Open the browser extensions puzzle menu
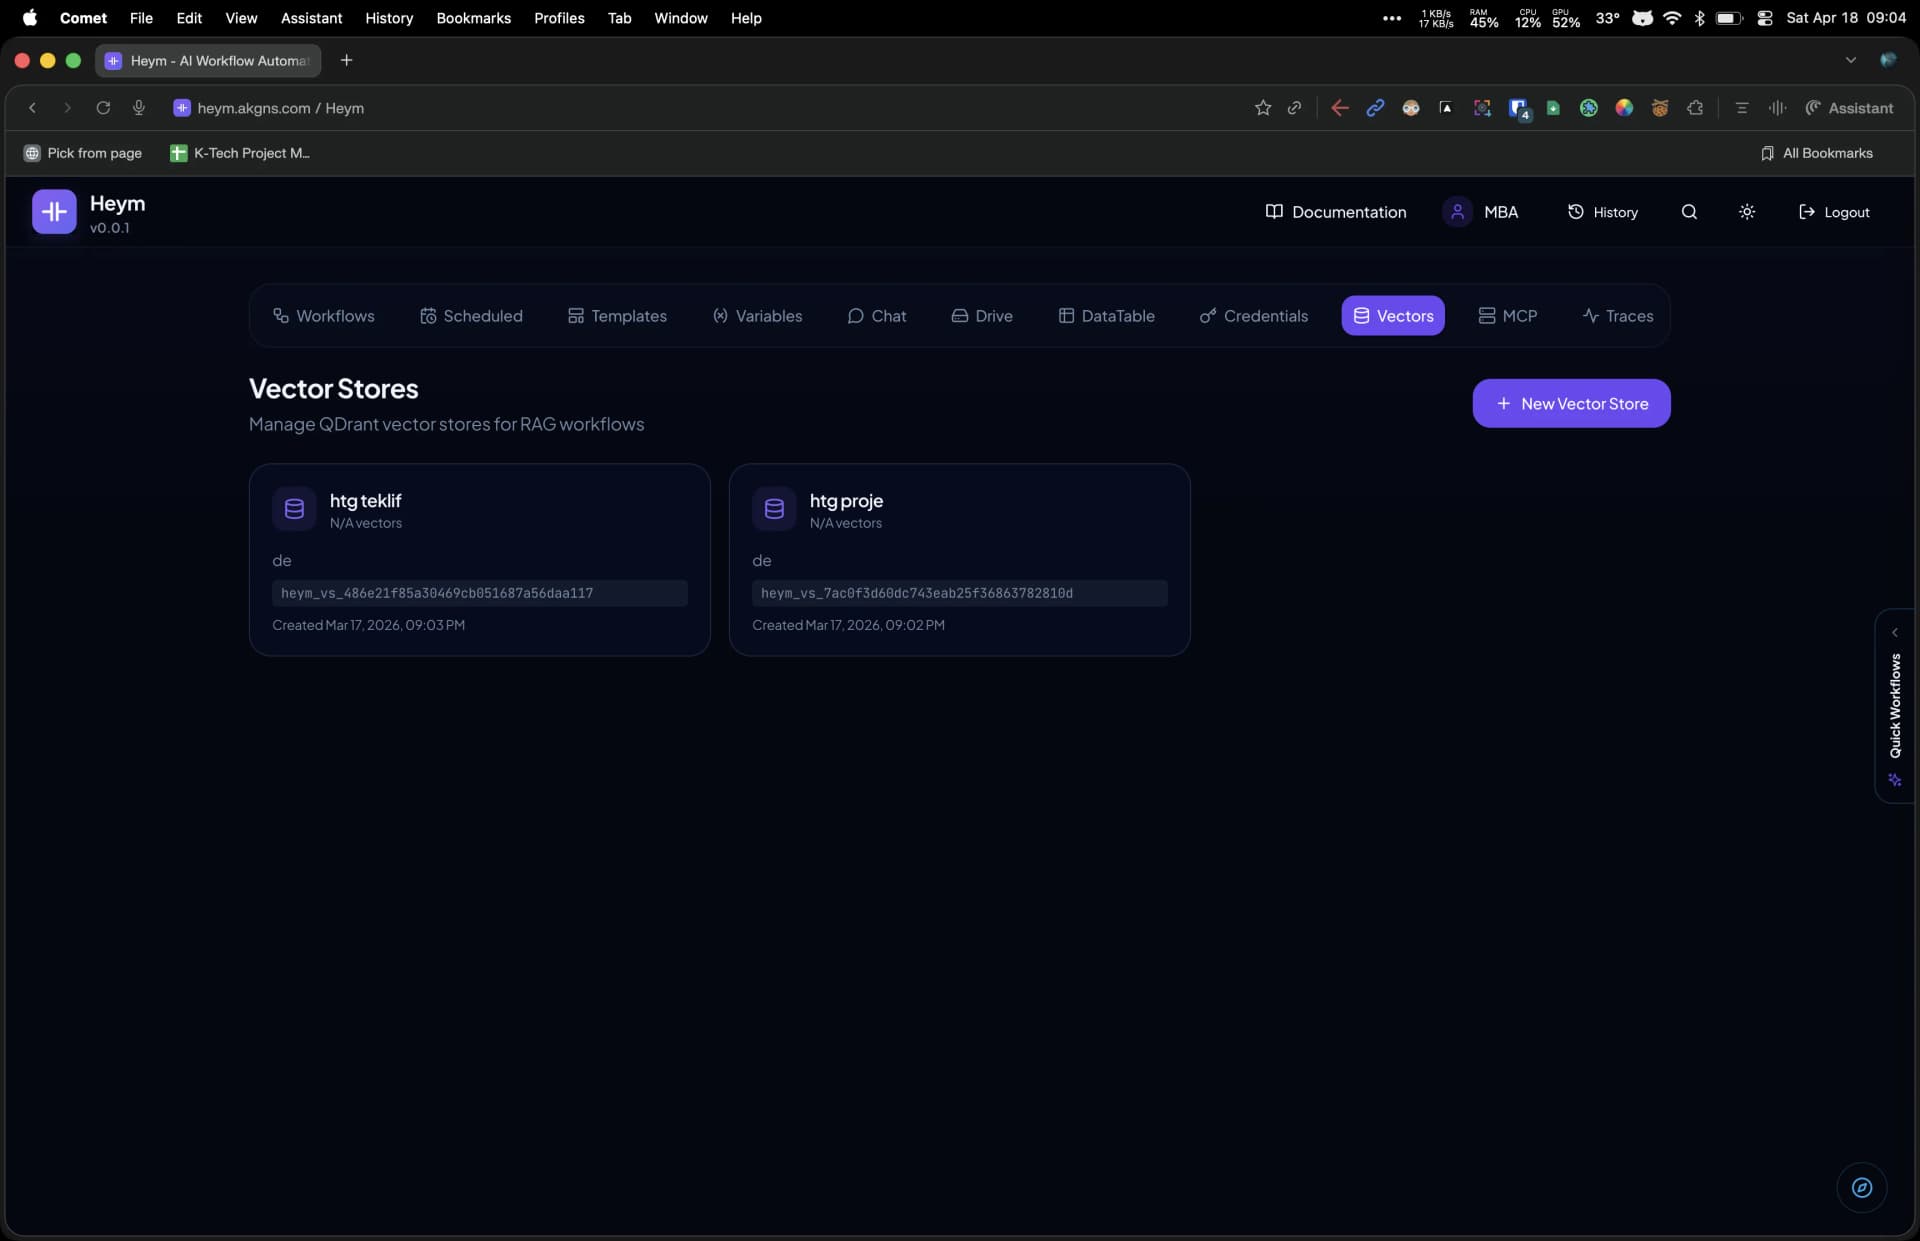Screen dimensions: 1920x1241 click(x=1695, y=108)
